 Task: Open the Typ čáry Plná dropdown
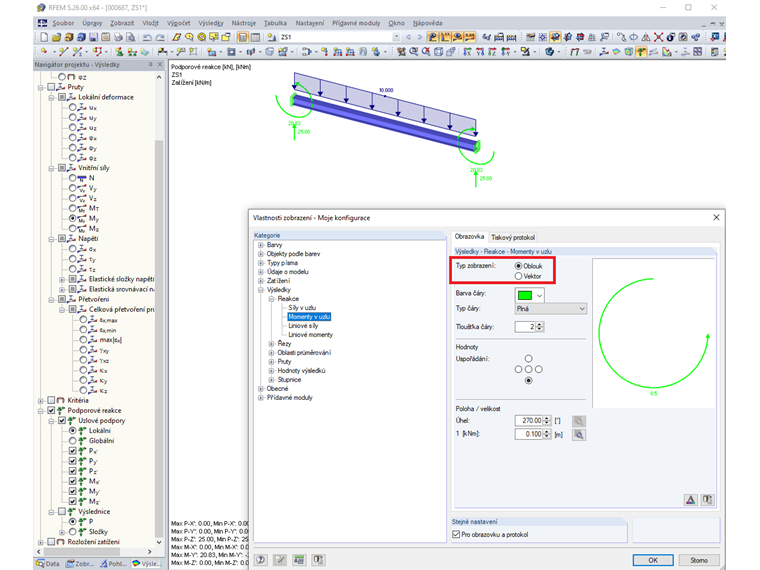(x=551, y=309)
